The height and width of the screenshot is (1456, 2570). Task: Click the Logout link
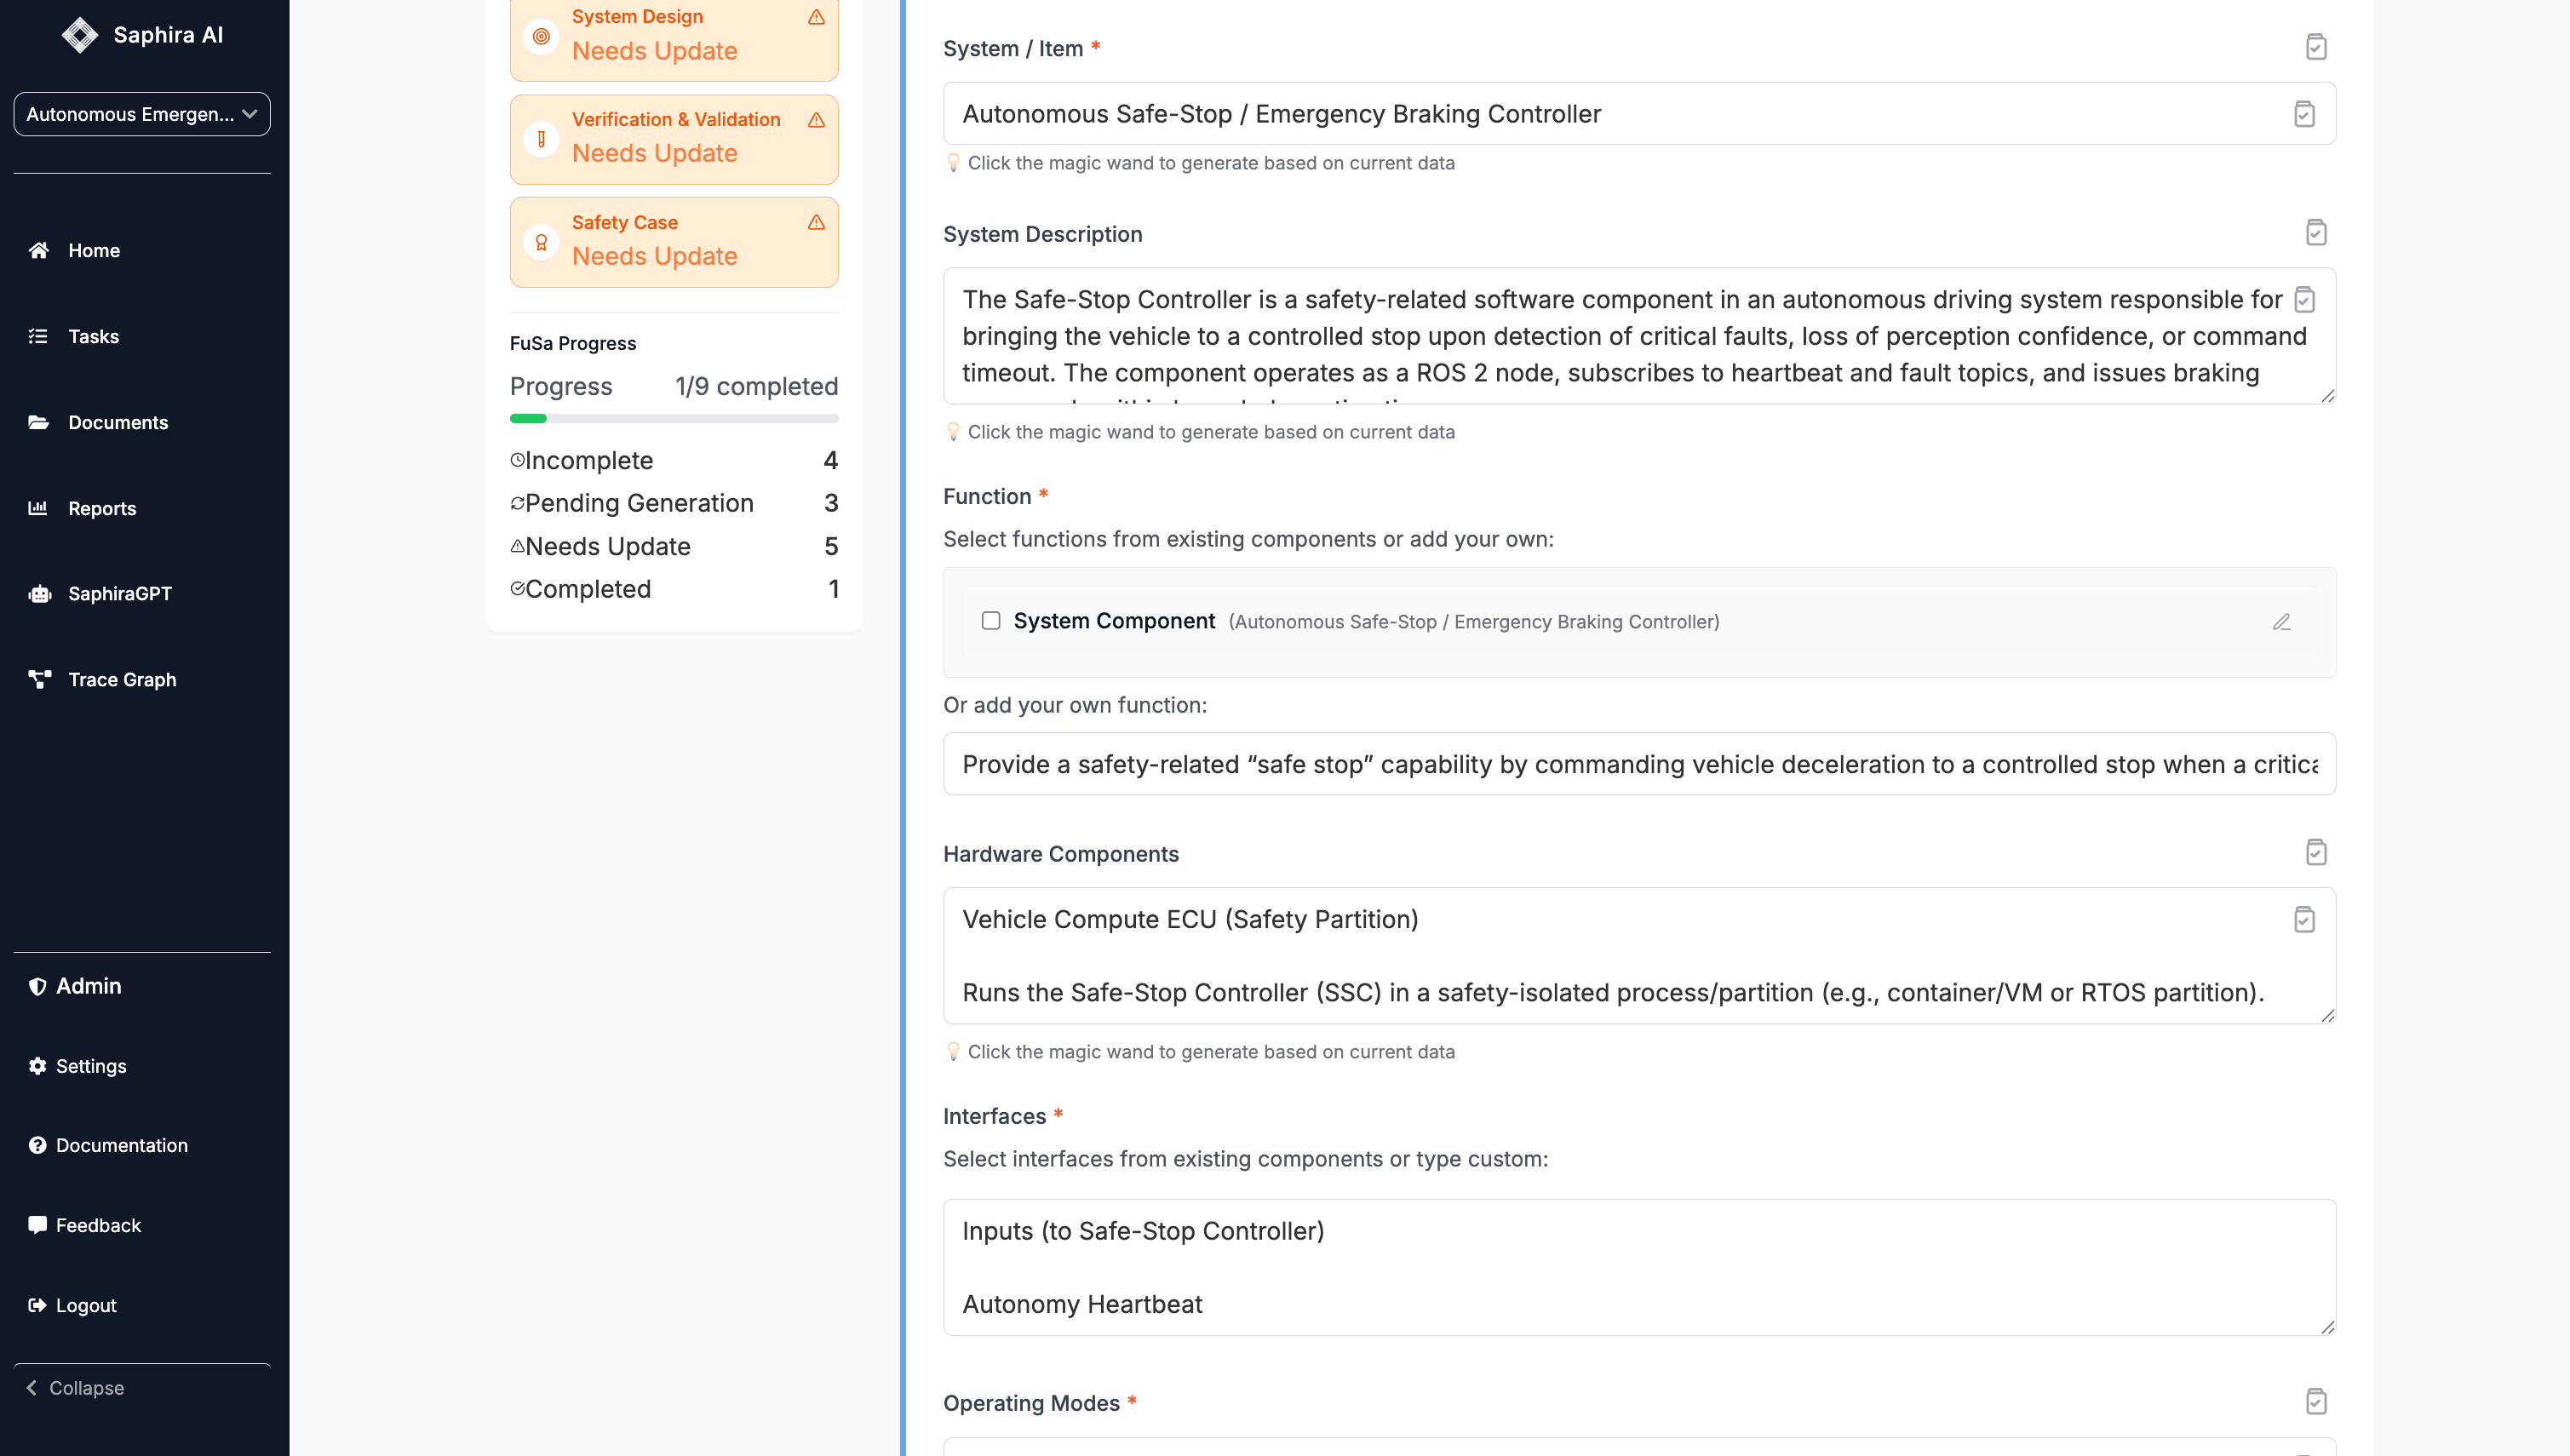(85, 1305)
